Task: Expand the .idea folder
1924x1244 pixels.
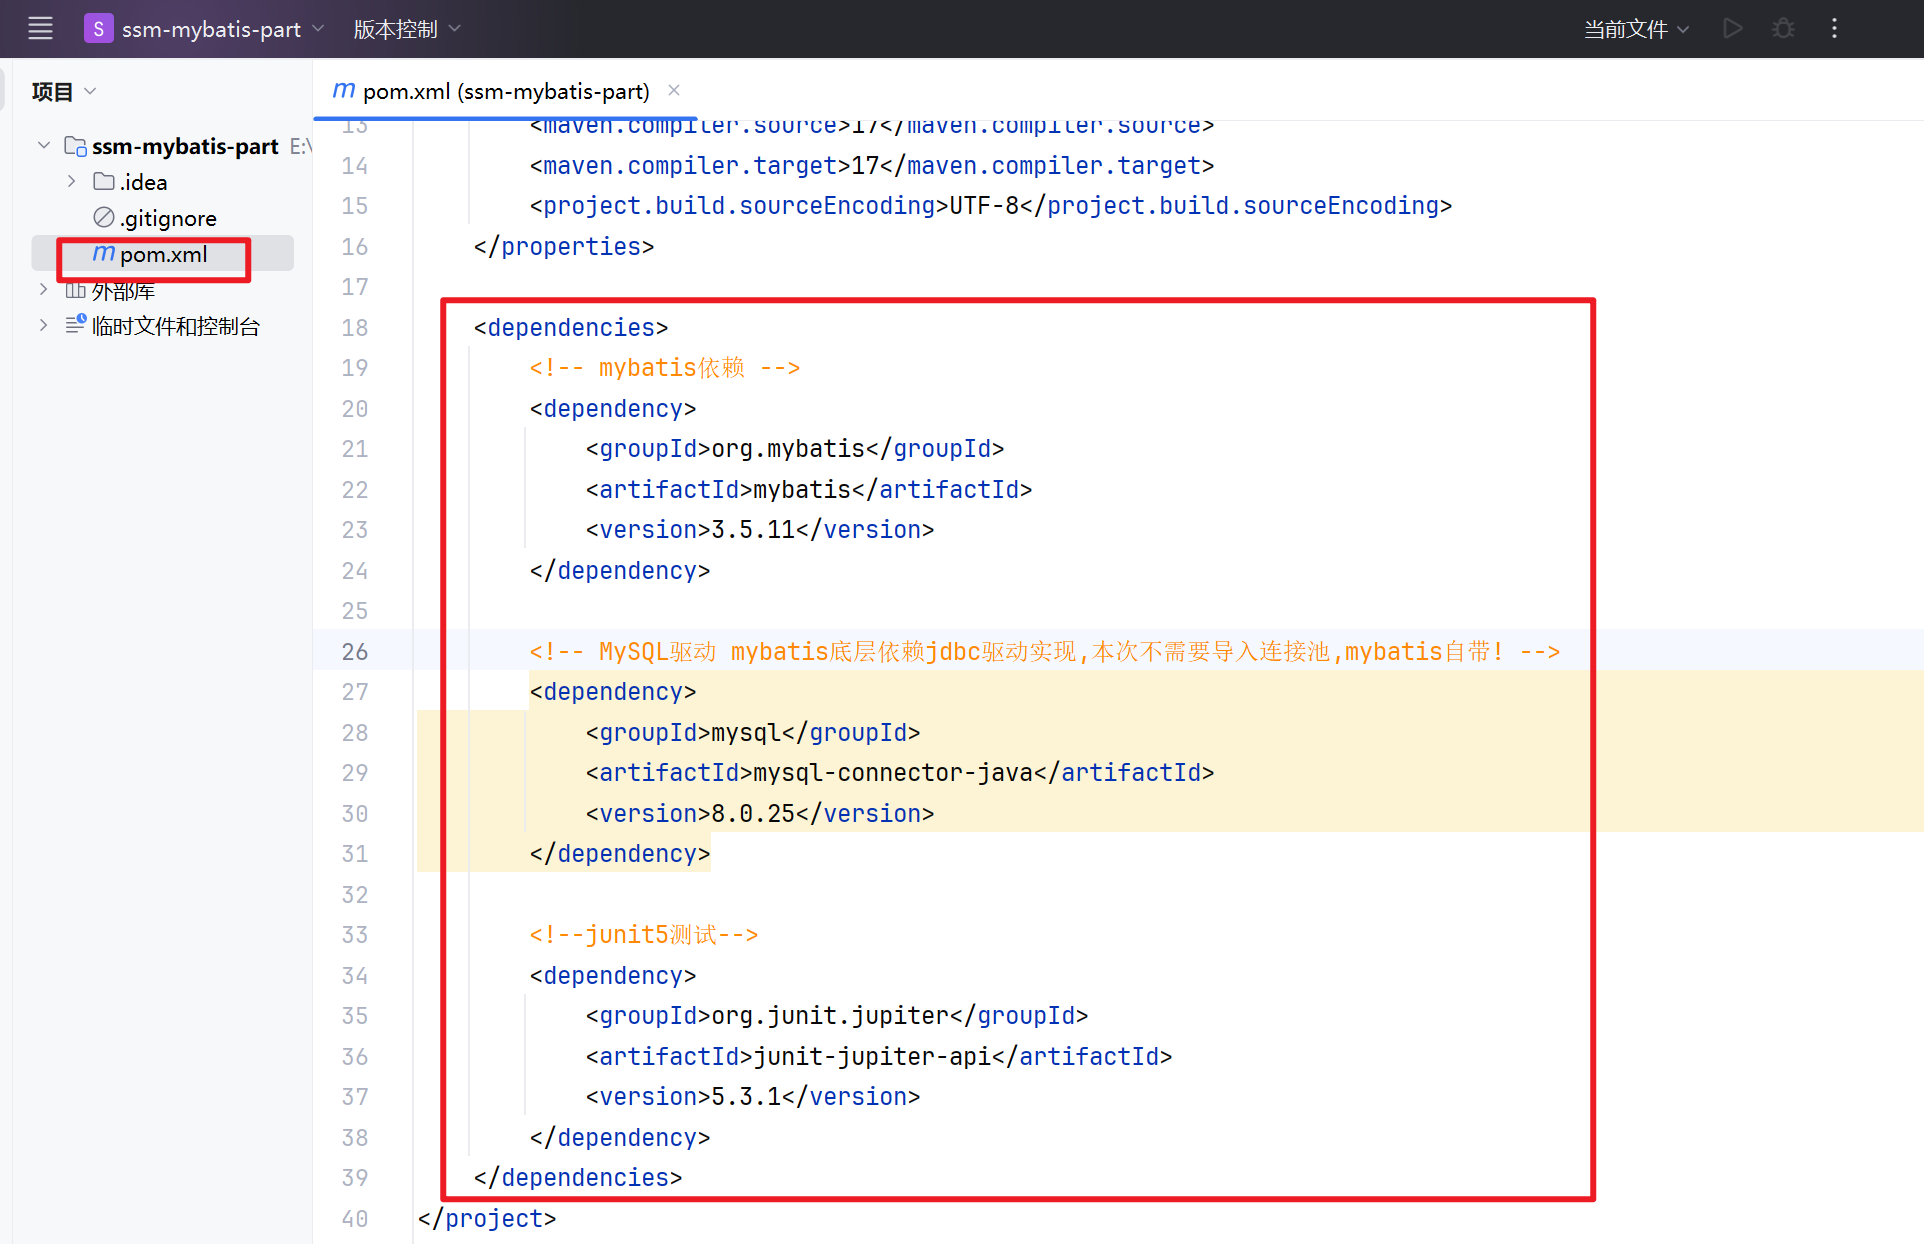Action: point(71,182)
